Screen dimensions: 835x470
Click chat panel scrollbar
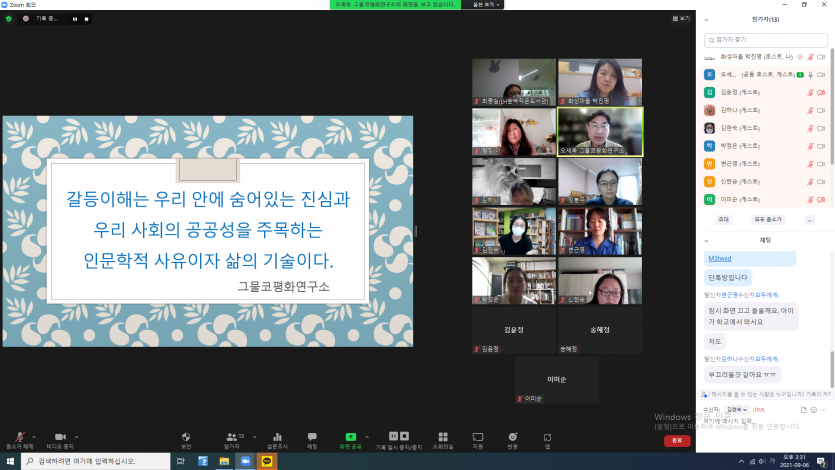pyautogui.click(x=832, y=367)
